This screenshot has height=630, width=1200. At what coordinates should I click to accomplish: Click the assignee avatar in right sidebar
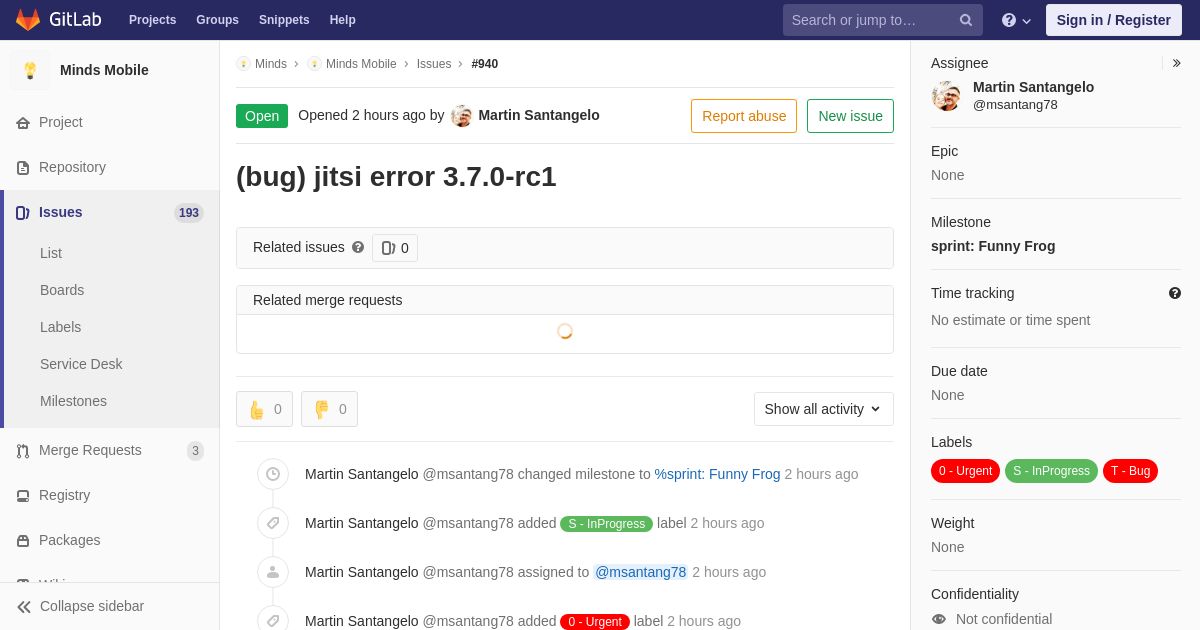click(x=946, y=96)
